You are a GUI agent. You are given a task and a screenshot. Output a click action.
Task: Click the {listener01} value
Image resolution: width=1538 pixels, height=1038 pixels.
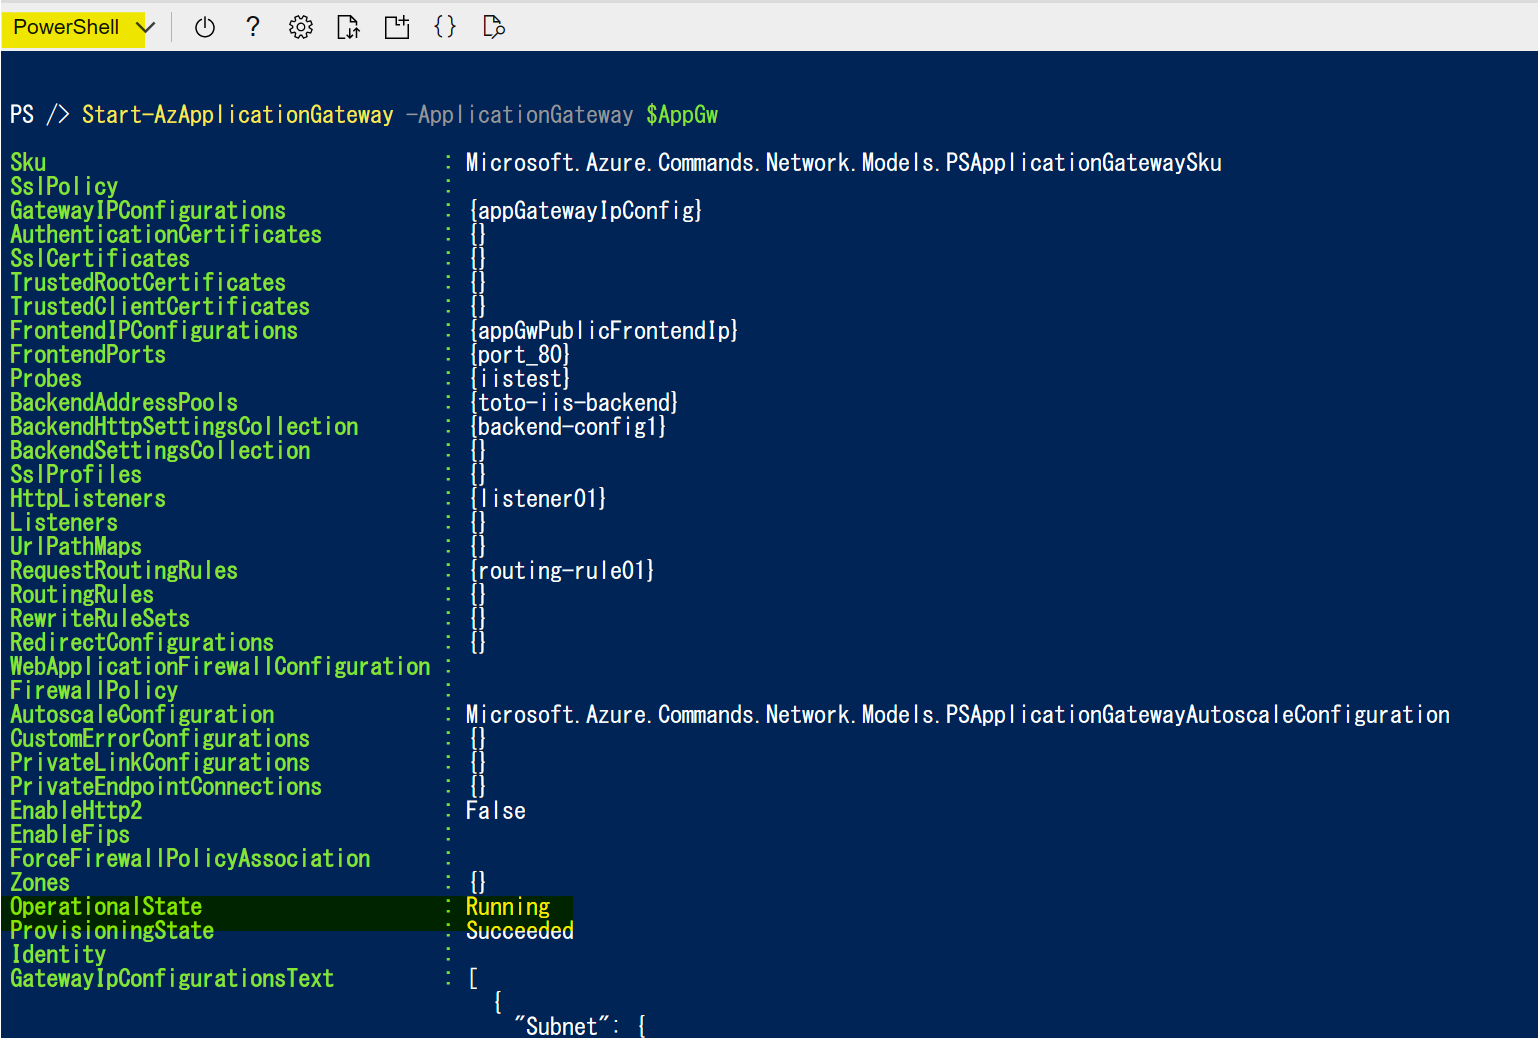tap(538, 499)
